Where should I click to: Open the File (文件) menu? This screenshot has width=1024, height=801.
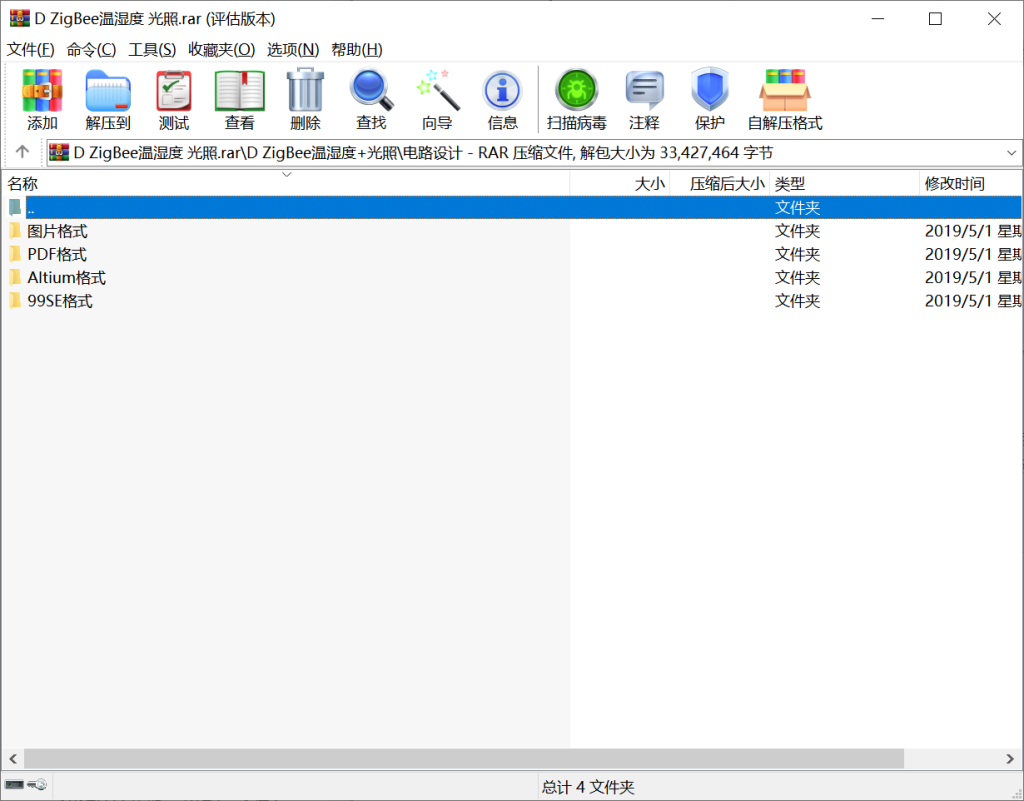pyautogui.click(x=31, y=49)
